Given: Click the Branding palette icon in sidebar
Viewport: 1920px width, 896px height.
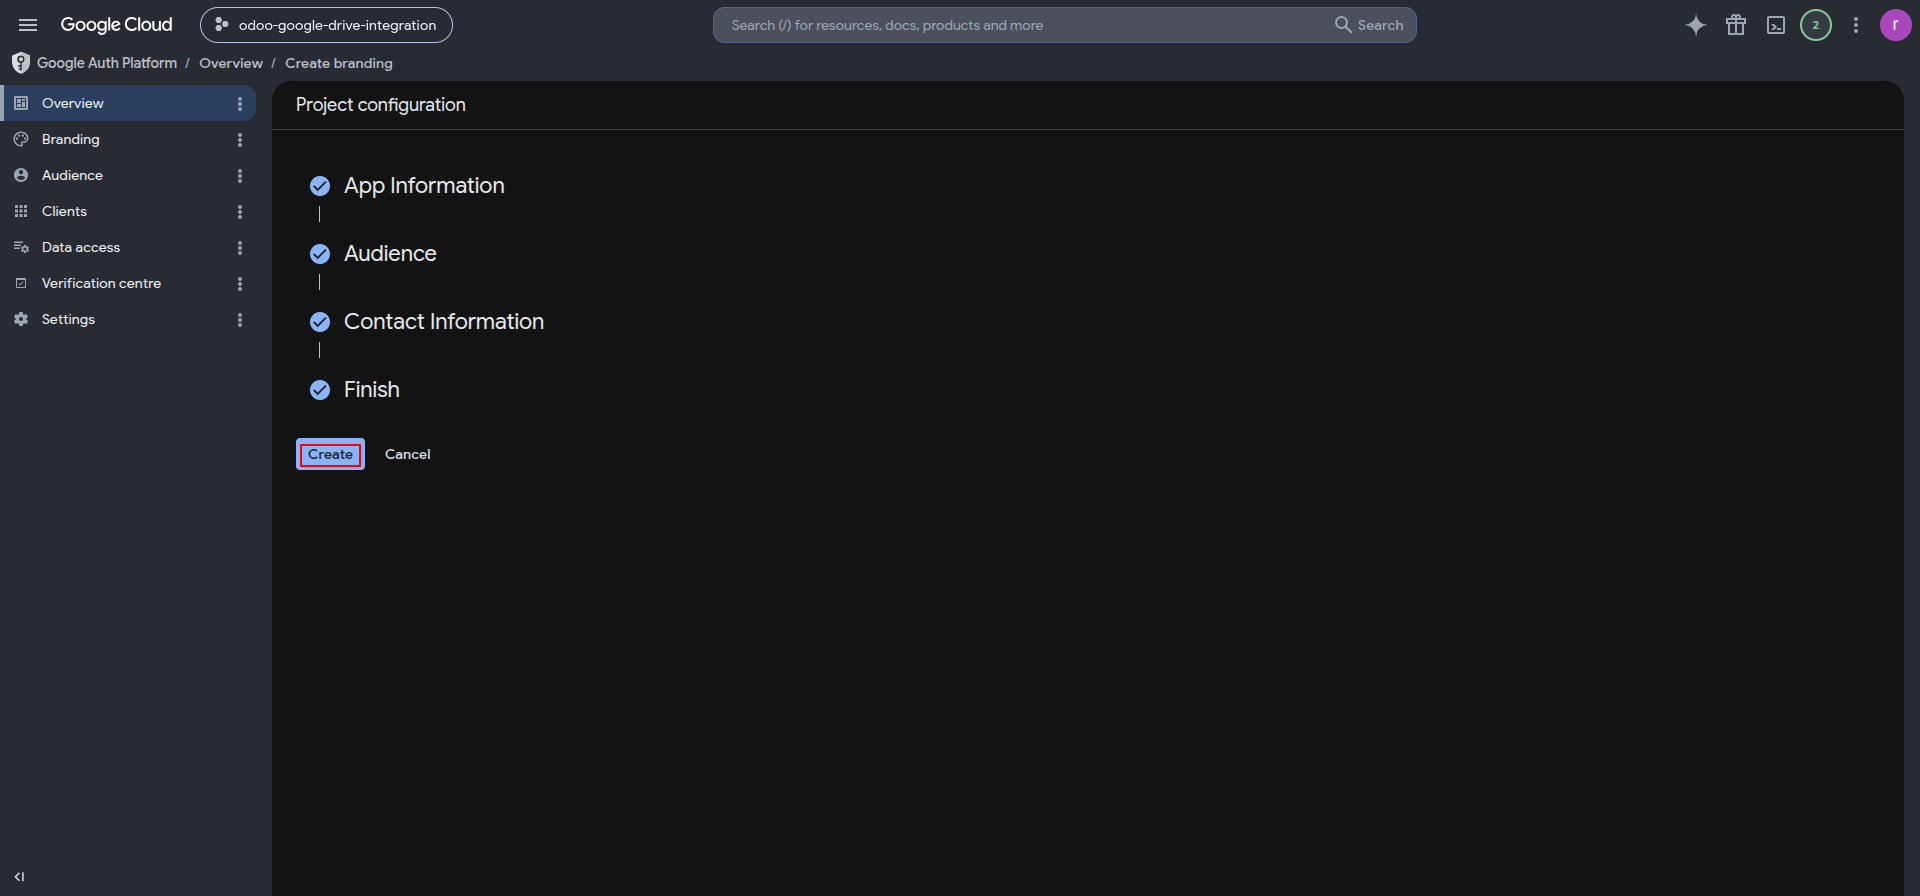Looking at the screenshot, I should coord(21,139).
